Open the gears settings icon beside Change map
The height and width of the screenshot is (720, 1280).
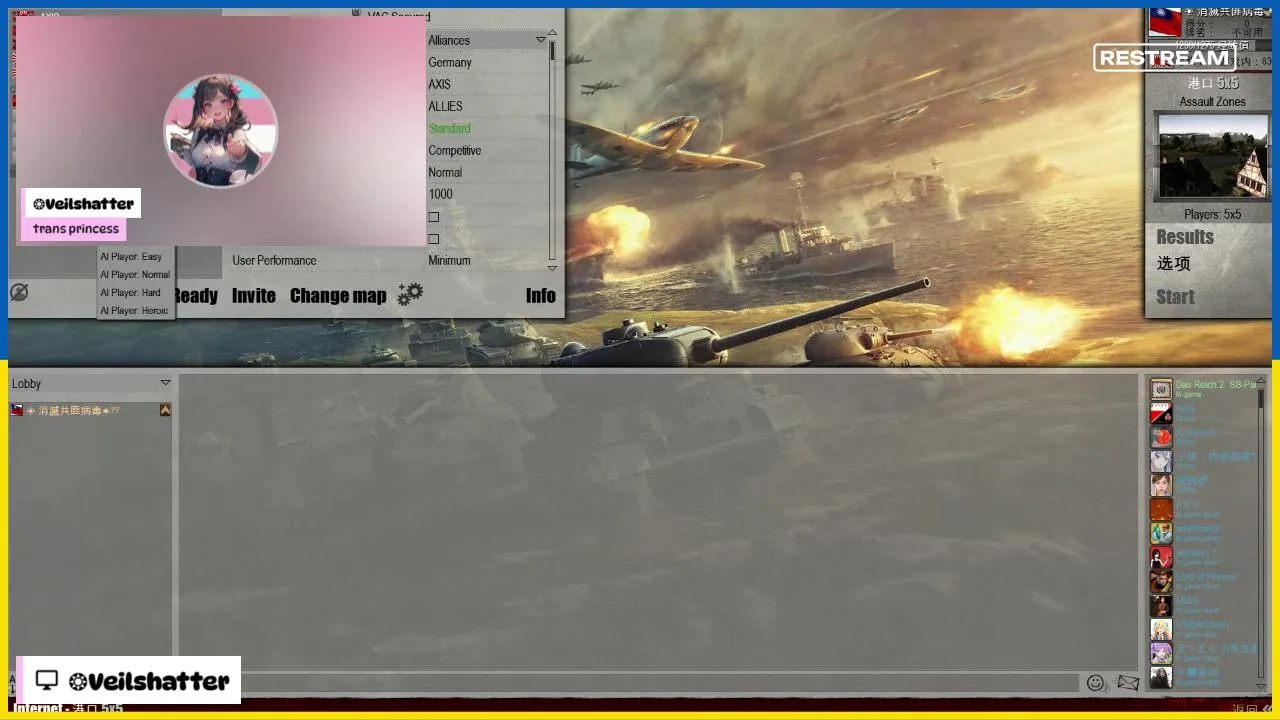pos(410,294)
